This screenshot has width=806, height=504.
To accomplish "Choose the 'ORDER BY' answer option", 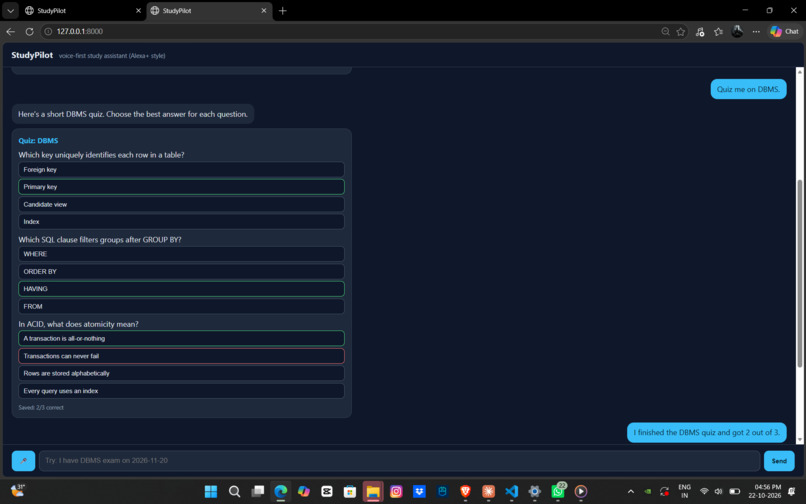I will [x=181, y=272].
